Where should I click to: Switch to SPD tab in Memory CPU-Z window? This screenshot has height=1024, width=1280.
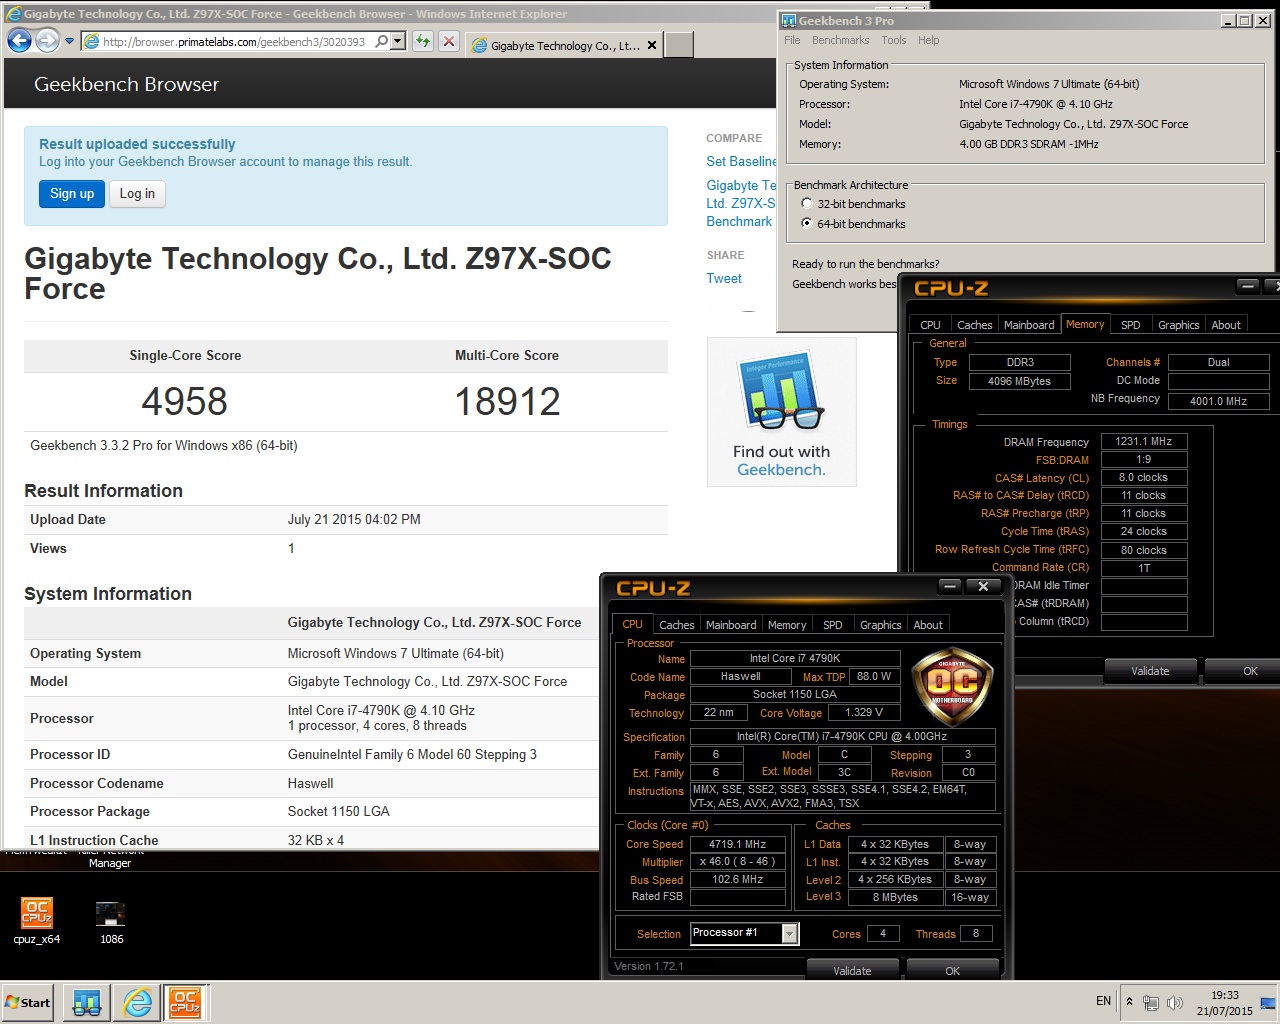(x=1131, y=325)
